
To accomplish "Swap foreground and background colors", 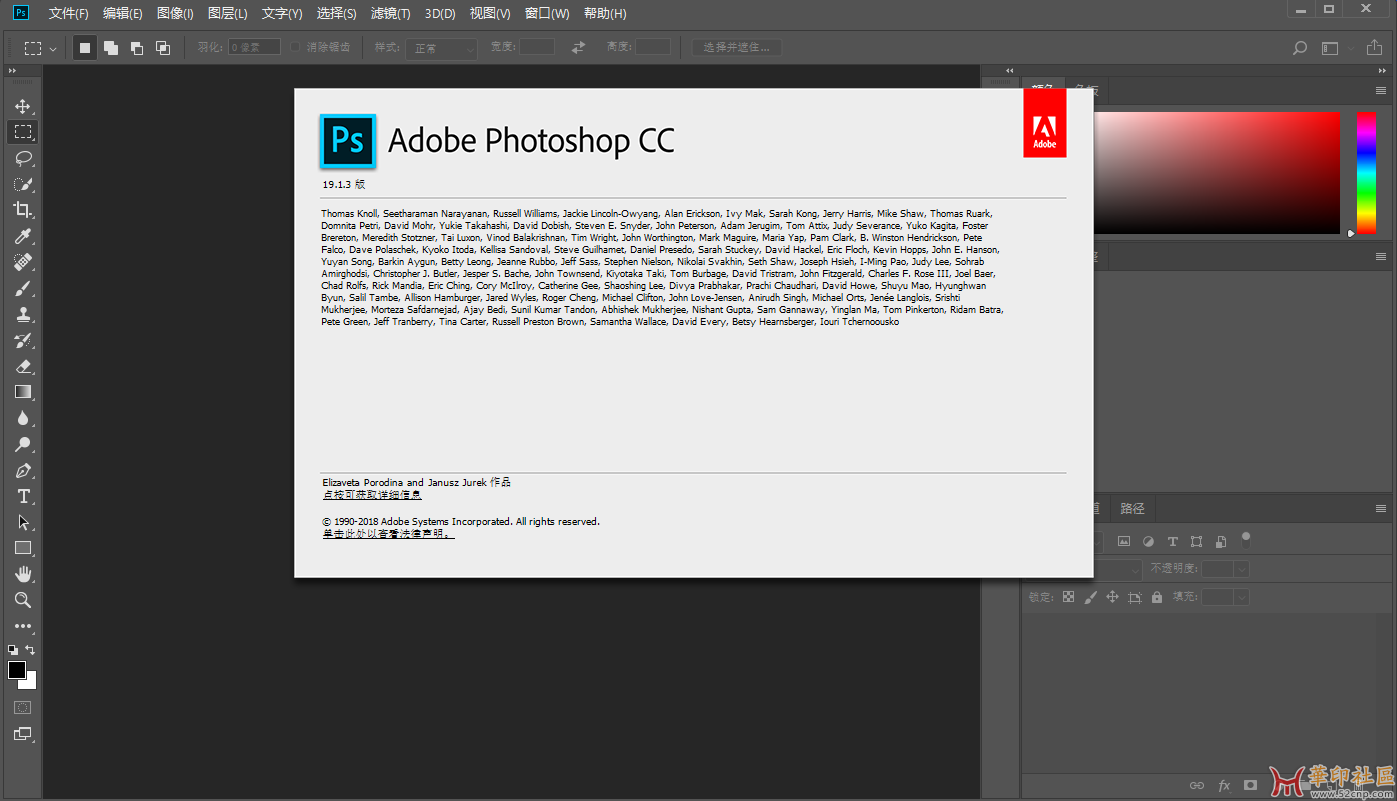I will click(x=31, y=650).
